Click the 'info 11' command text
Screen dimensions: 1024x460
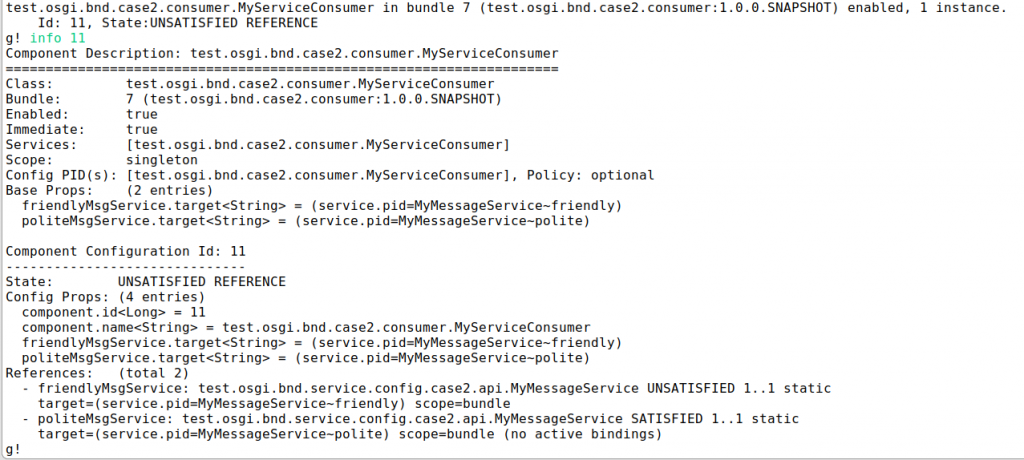point(57,38)
